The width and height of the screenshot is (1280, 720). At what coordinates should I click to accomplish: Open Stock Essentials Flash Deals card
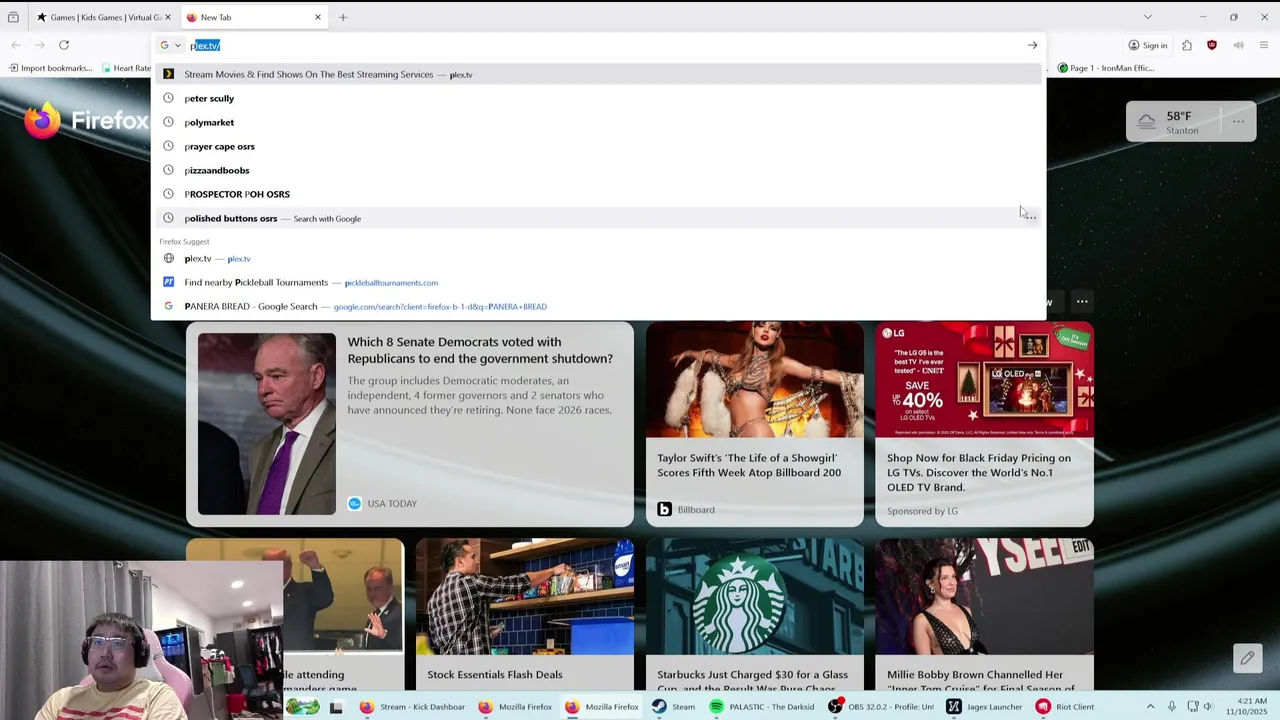tap(525, 615)
